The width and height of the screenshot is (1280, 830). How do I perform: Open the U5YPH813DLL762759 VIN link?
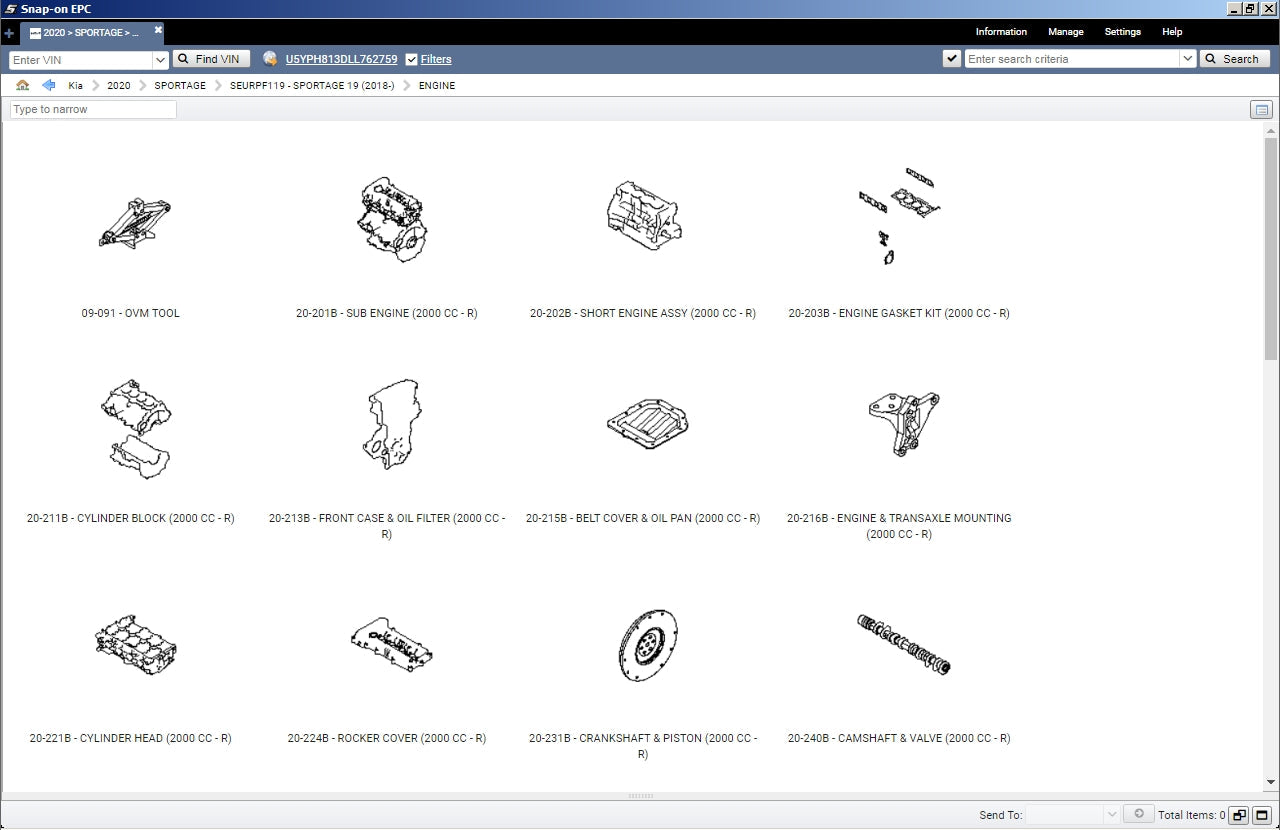pos(341,59)
